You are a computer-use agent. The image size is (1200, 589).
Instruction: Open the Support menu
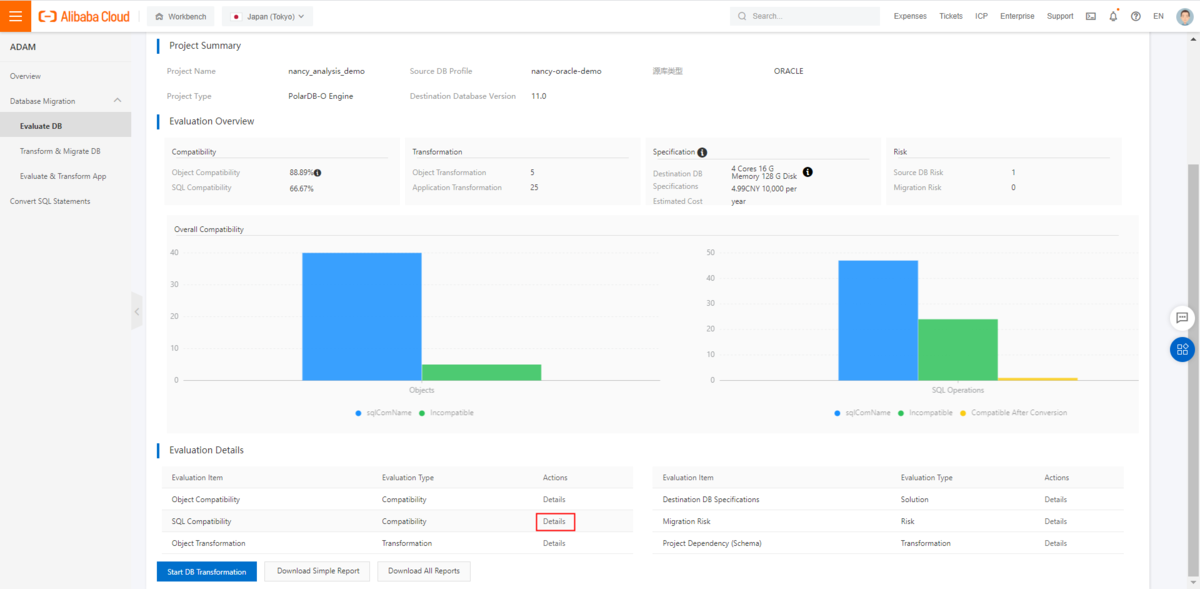click(1060, 16)
